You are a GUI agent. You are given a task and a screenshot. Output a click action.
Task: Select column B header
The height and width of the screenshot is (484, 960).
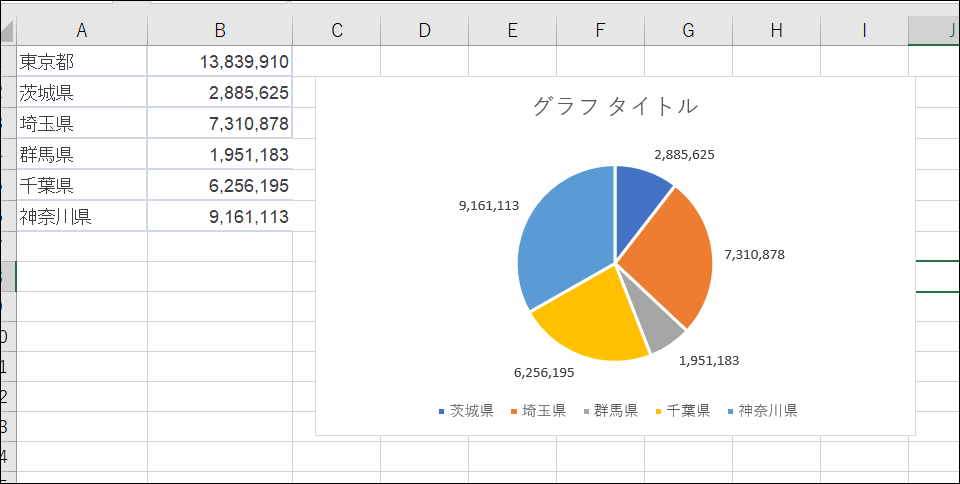click(220, 31)
